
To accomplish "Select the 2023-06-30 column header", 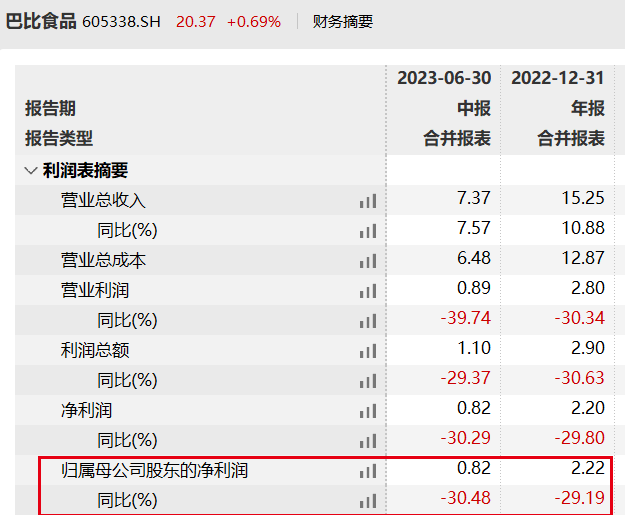I will pos(444,78).
